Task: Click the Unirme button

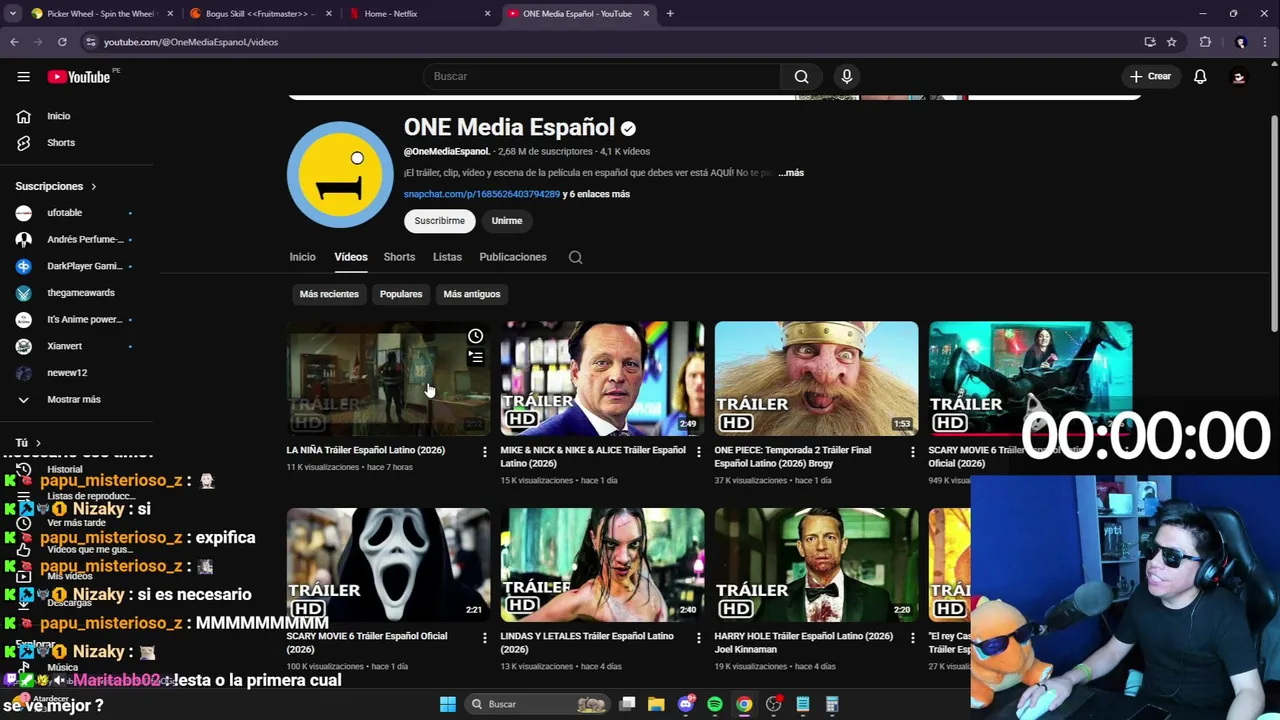Action: click(507, 221)
